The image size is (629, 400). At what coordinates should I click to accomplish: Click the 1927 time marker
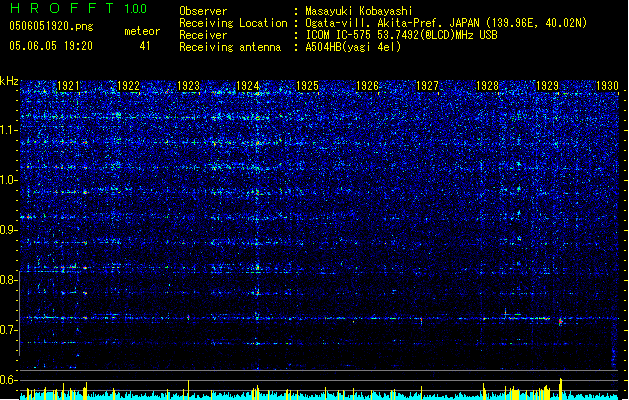pyautogui.click(x=427, y=86)
